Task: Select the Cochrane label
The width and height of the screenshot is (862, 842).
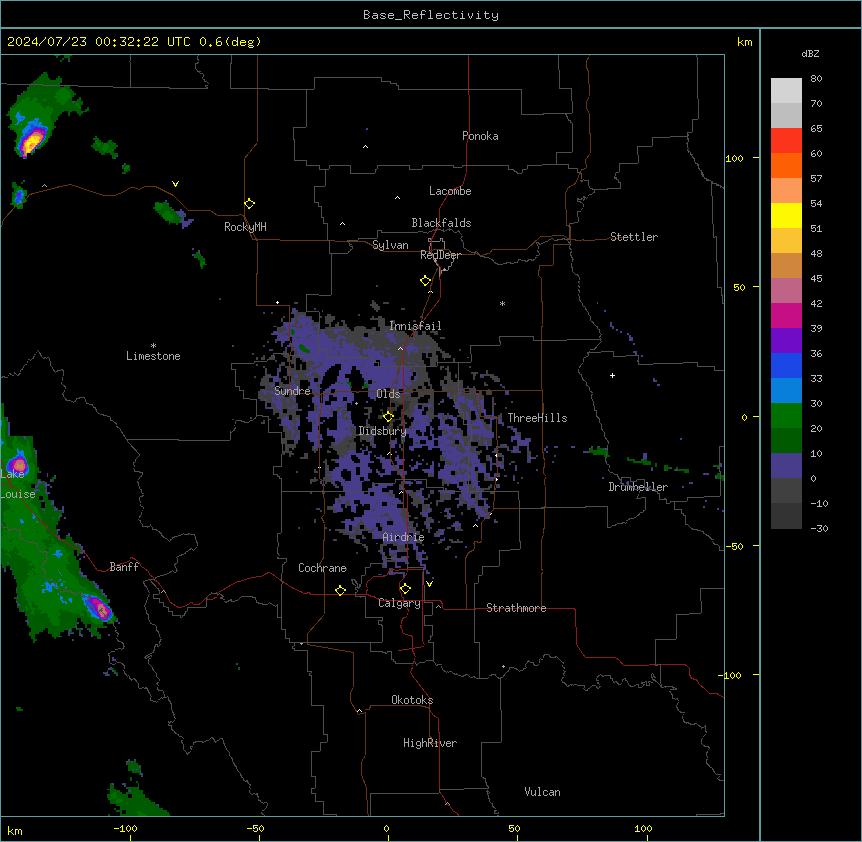Action: [322, 568]
